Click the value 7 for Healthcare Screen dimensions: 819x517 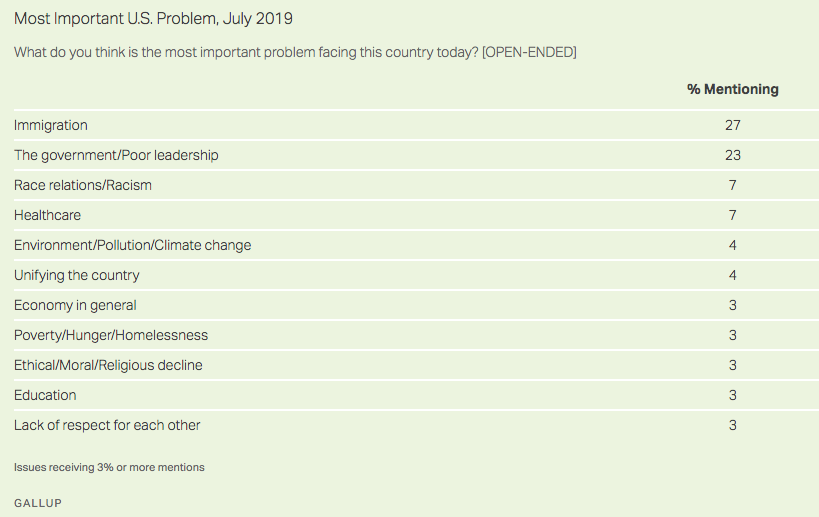(x=732, y=215)
